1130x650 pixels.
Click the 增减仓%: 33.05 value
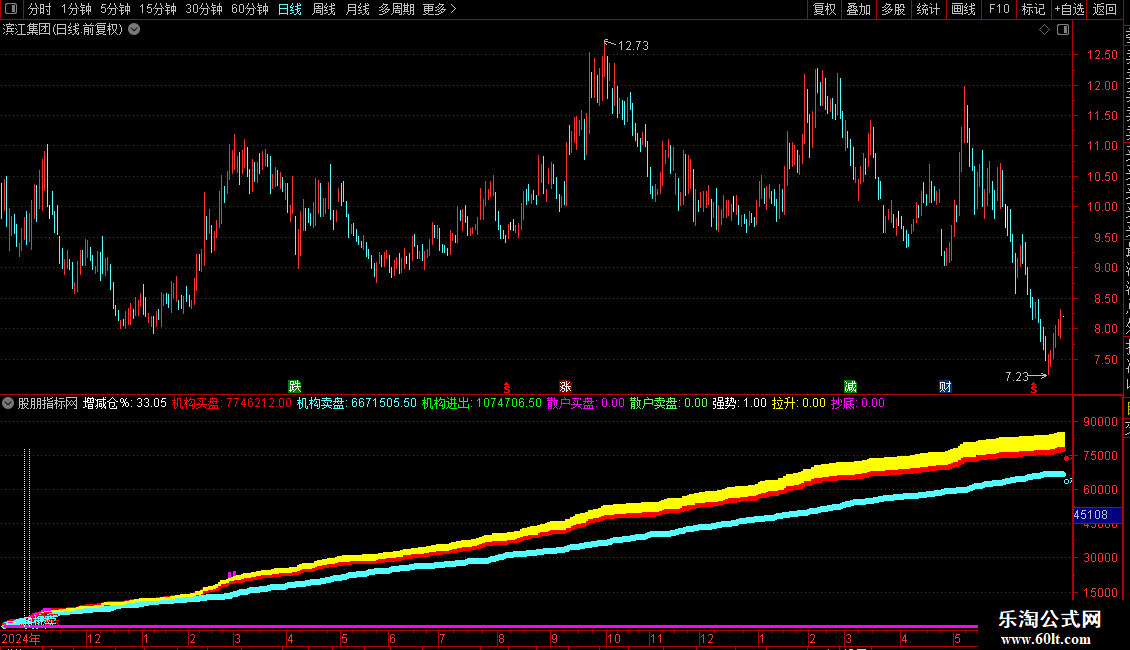pos(125,404)
